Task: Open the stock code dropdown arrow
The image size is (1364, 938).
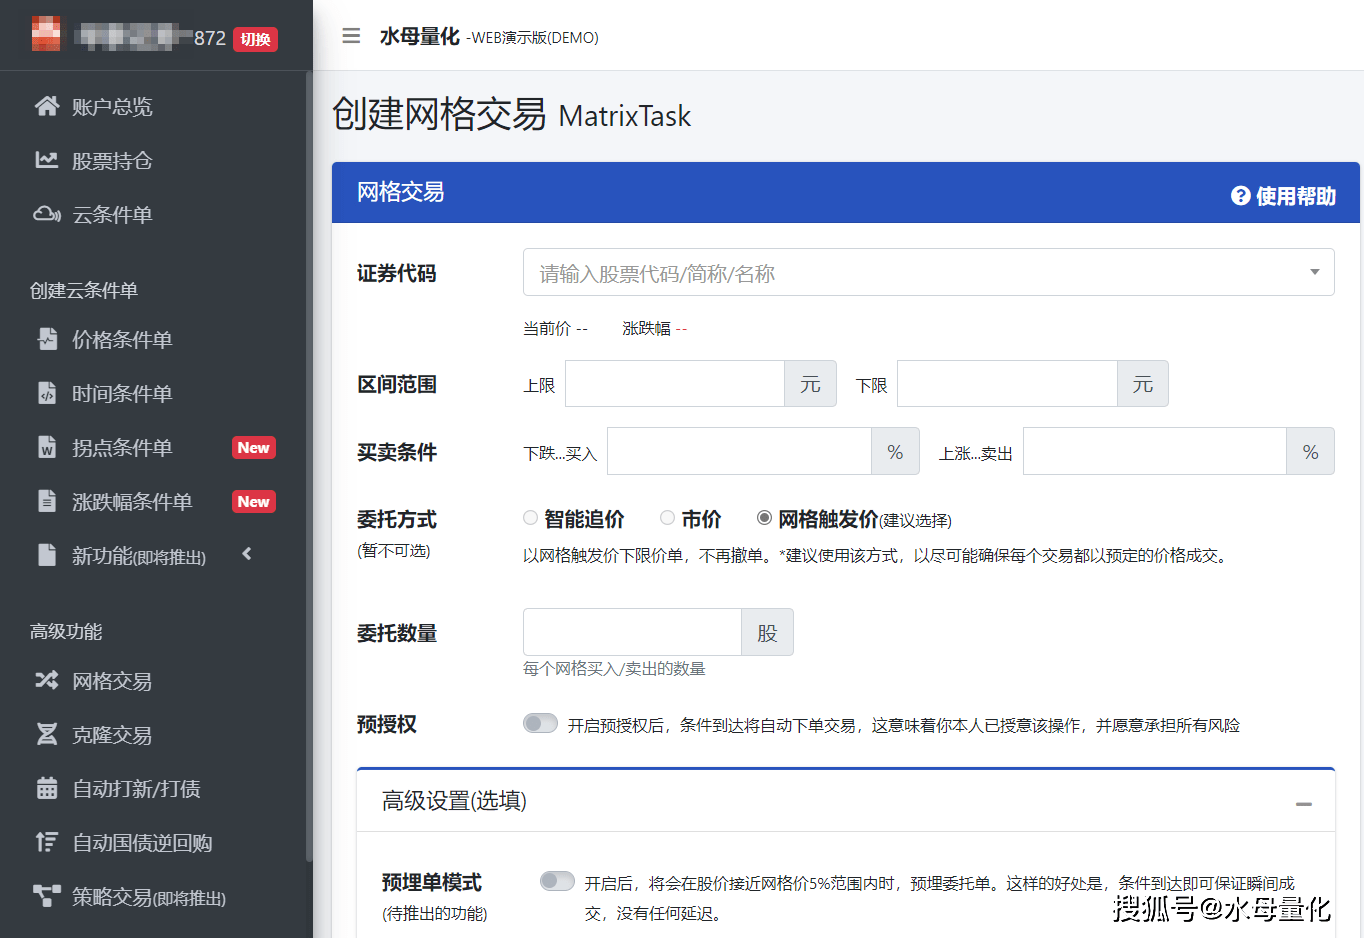Action: click(x=1314, y=272)
